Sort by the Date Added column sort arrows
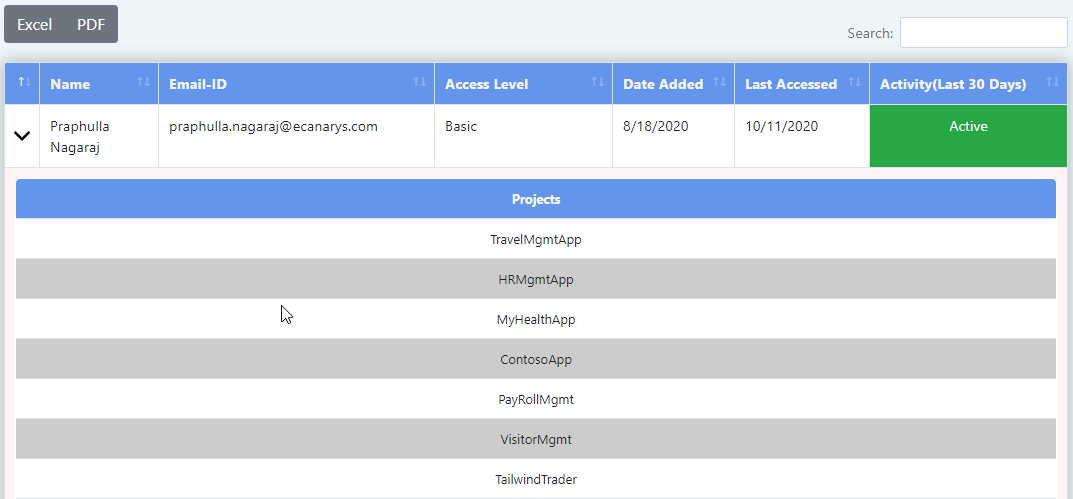Screen dimensions: 1073x499 719,82
